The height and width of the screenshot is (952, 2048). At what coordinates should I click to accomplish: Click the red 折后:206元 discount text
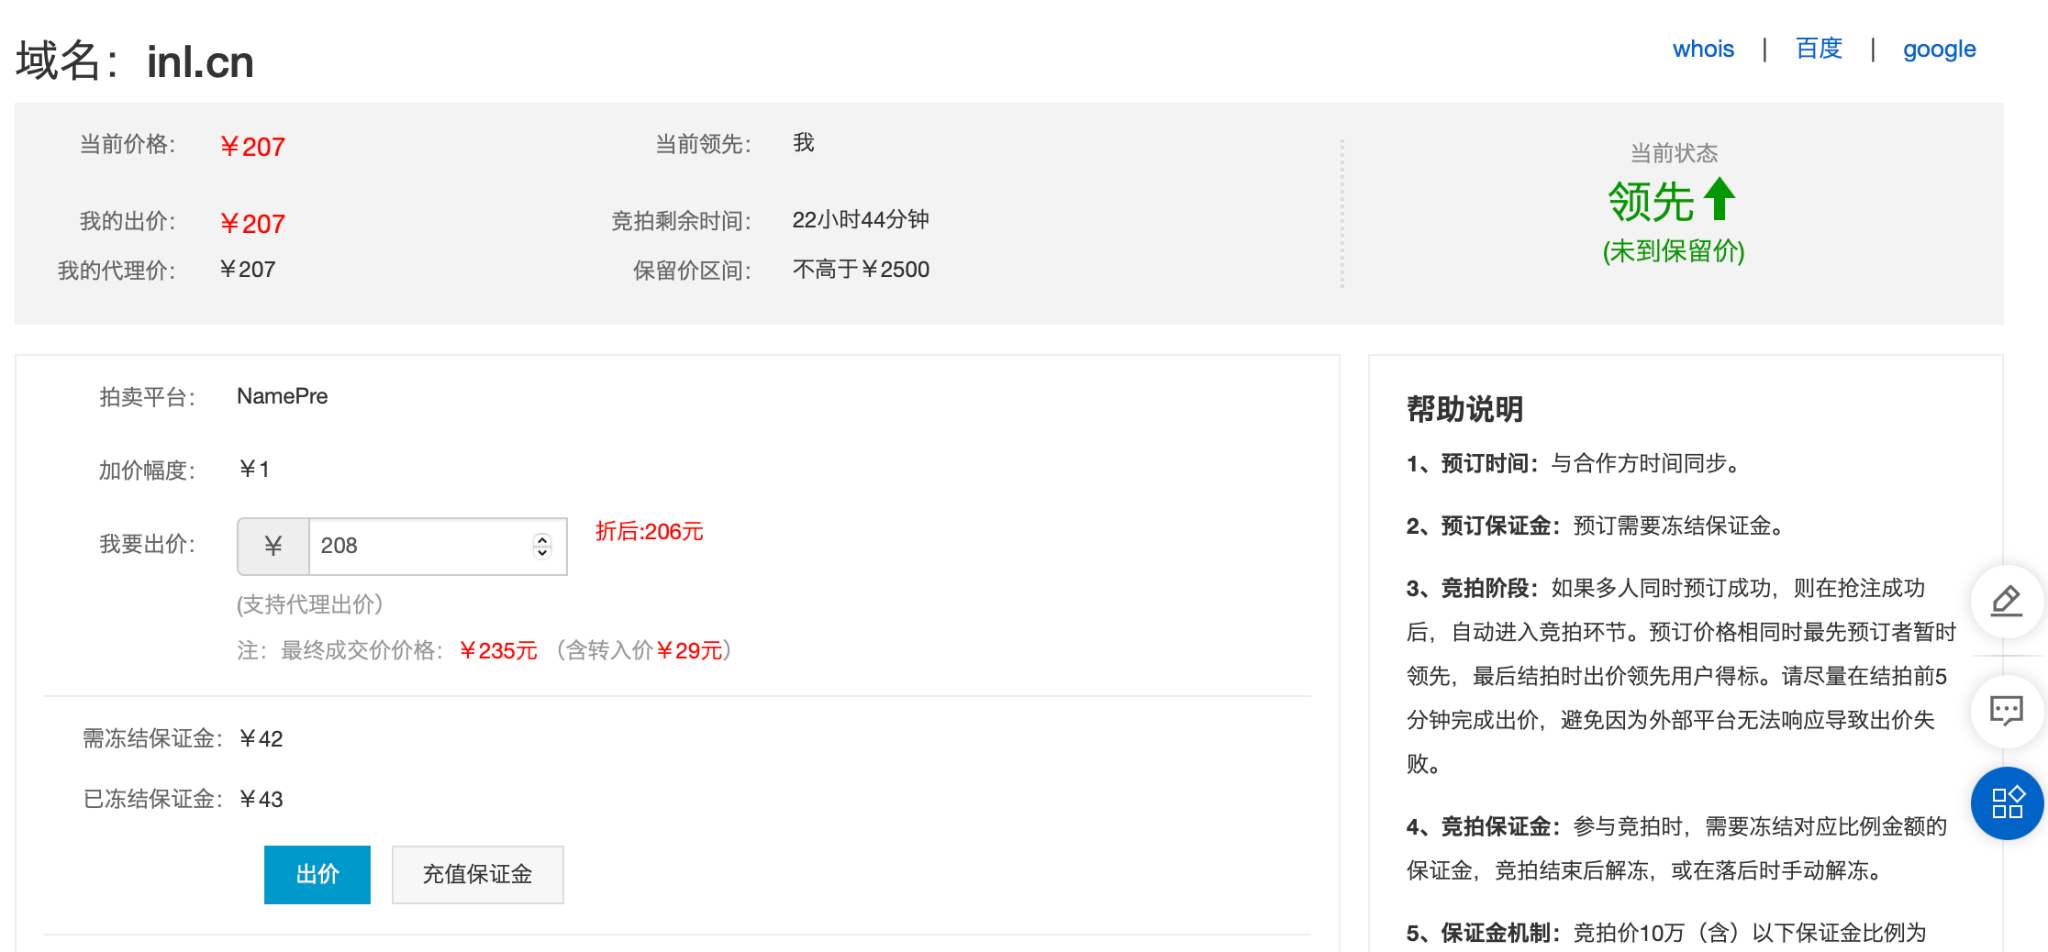pos(649,532)
